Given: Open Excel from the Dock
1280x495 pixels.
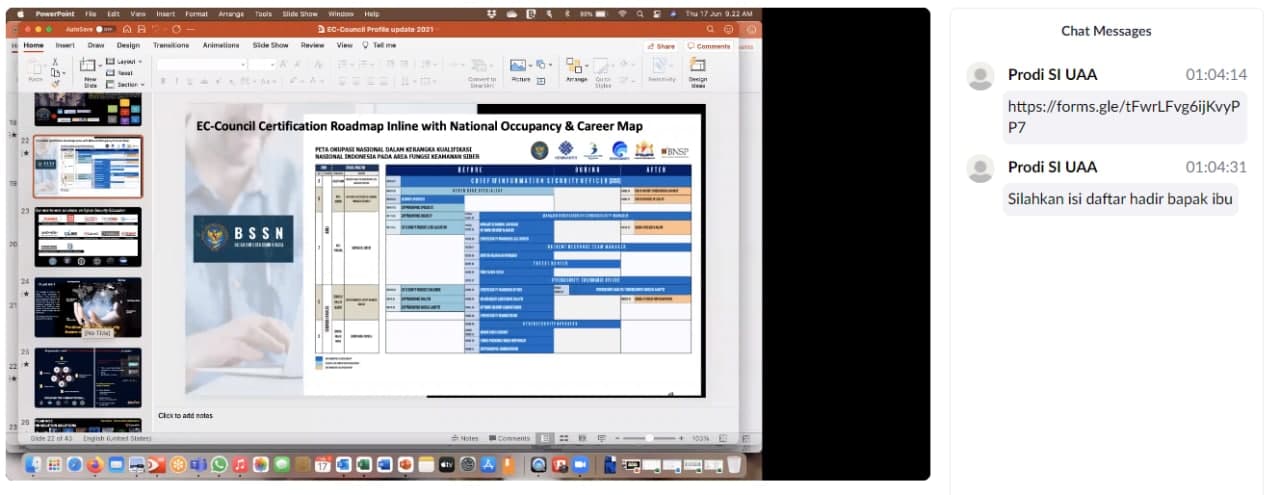Looking at the screenshot, I should 364,465.
